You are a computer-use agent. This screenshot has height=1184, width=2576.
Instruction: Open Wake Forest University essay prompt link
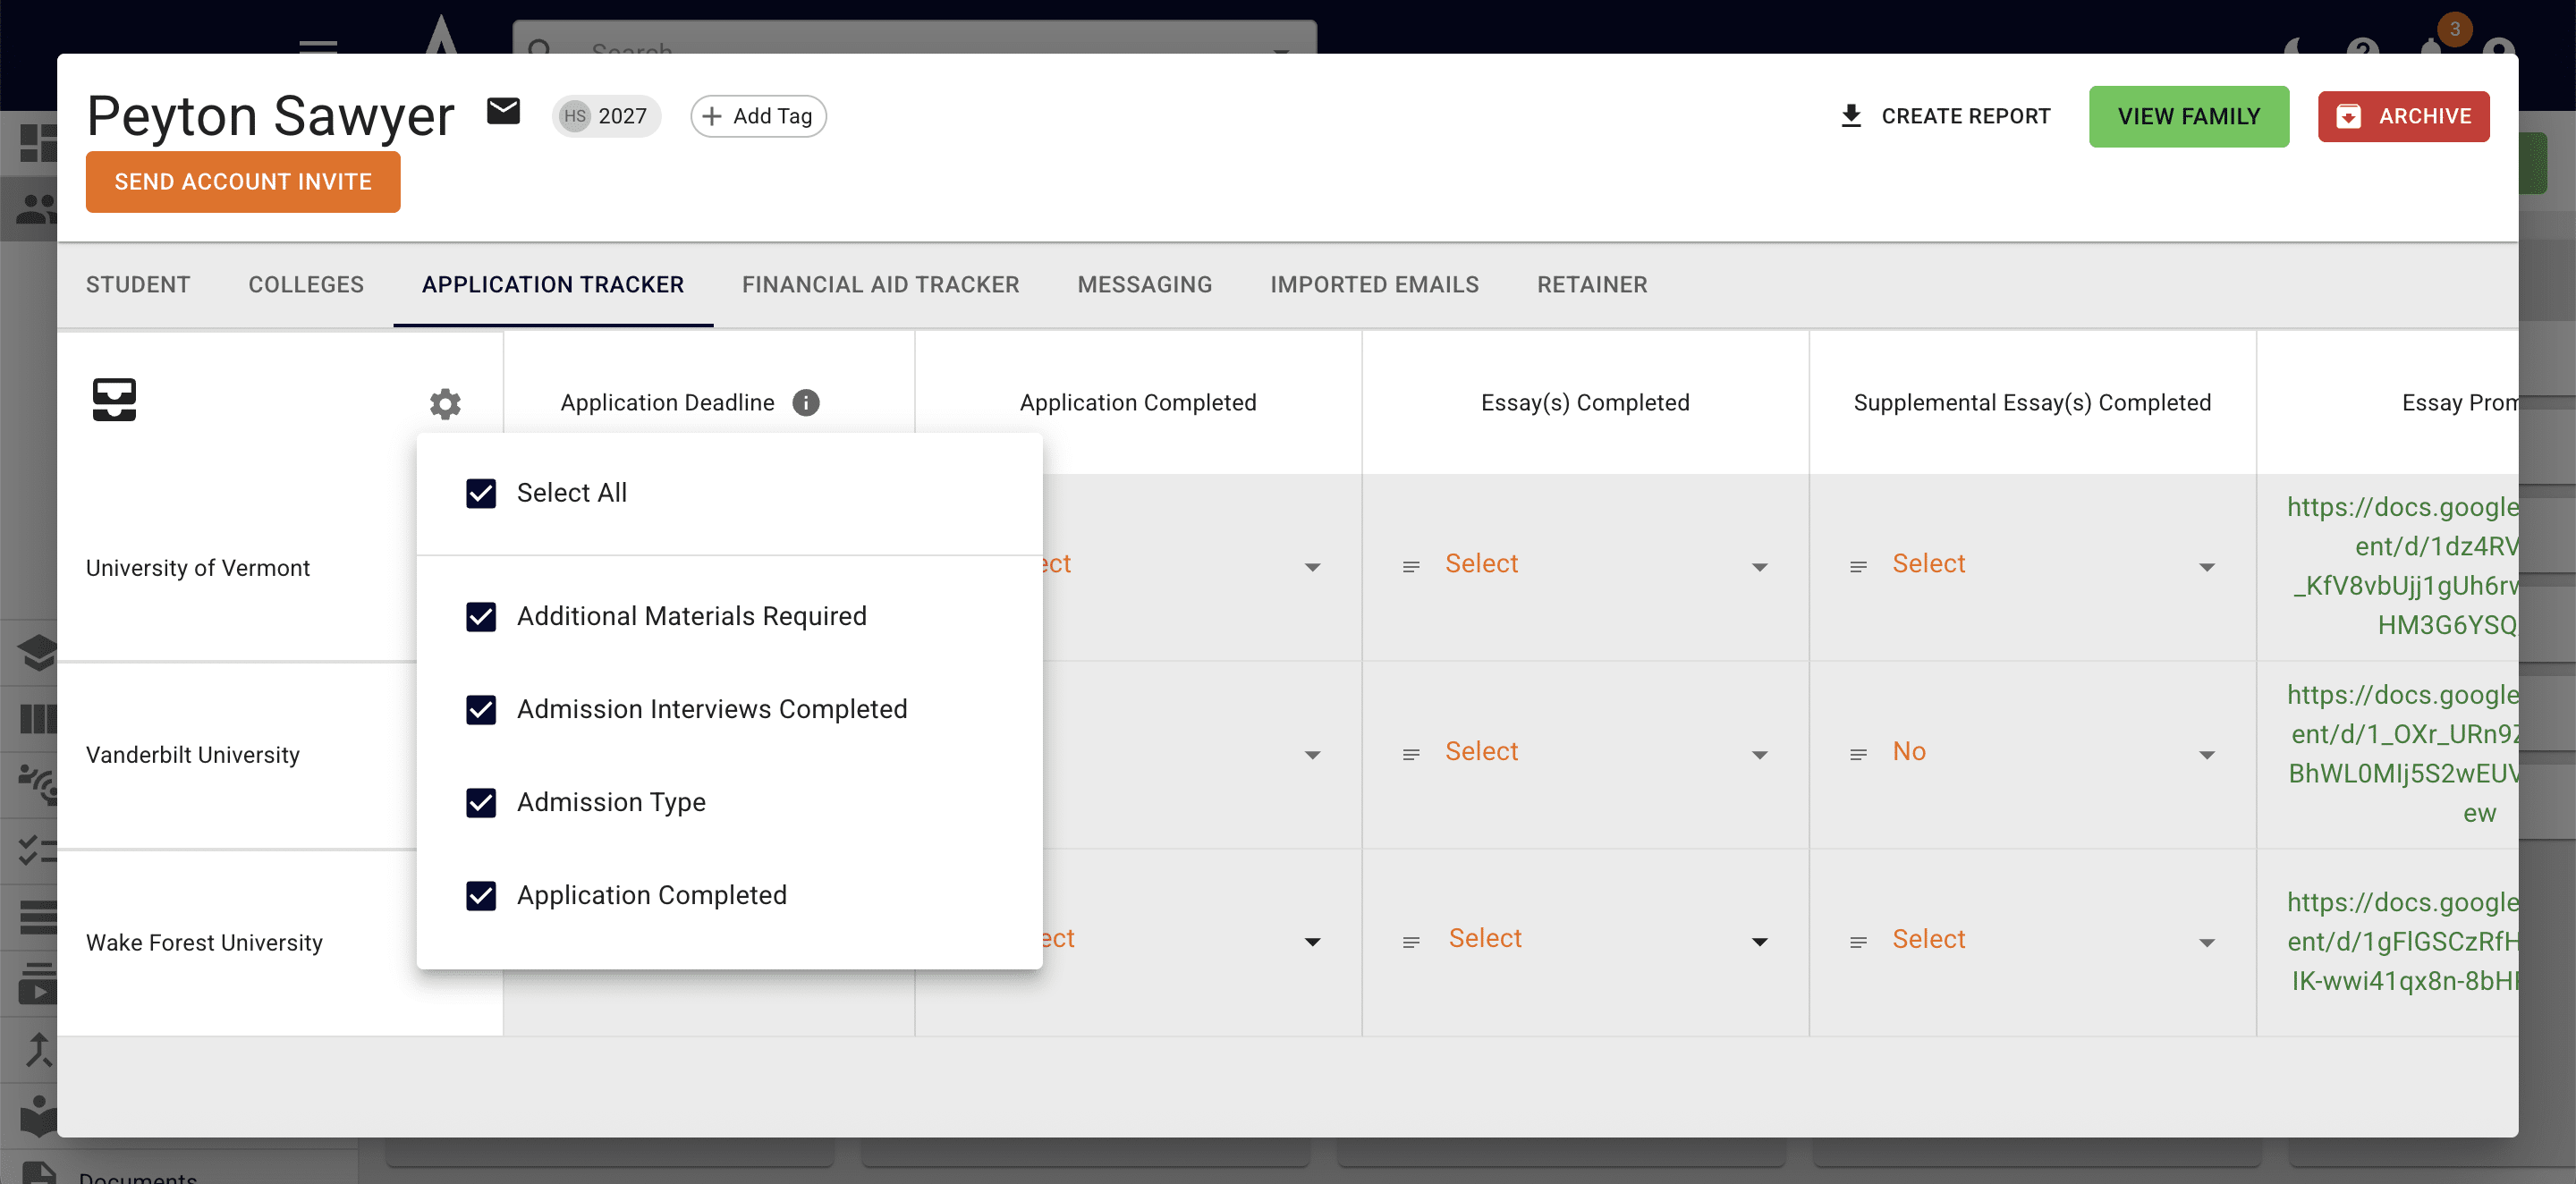(2402, 942)
